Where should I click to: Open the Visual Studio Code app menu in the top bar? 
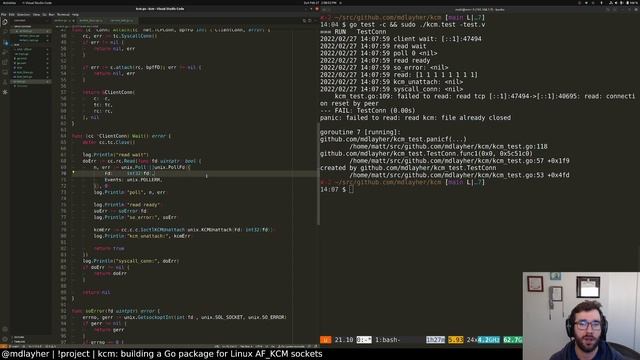(37, 2)
